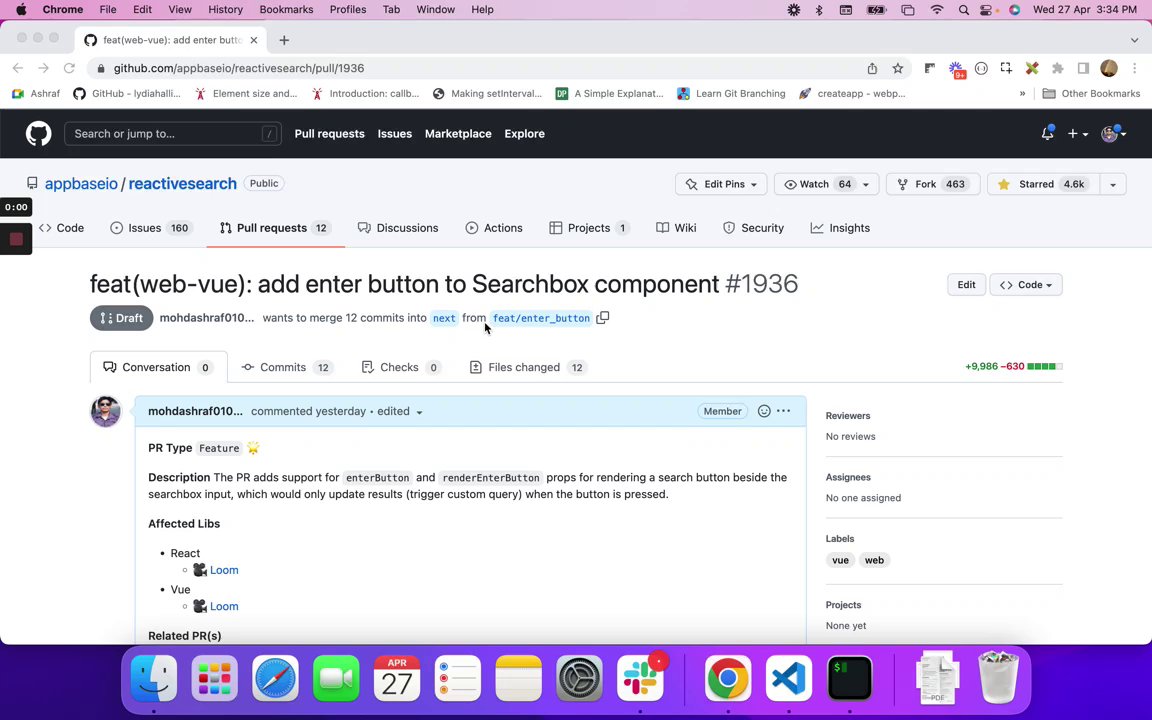Toggle the Starred button for the repo
The width and height of the screenshot is (1152, 720).
pos(1043,184)
